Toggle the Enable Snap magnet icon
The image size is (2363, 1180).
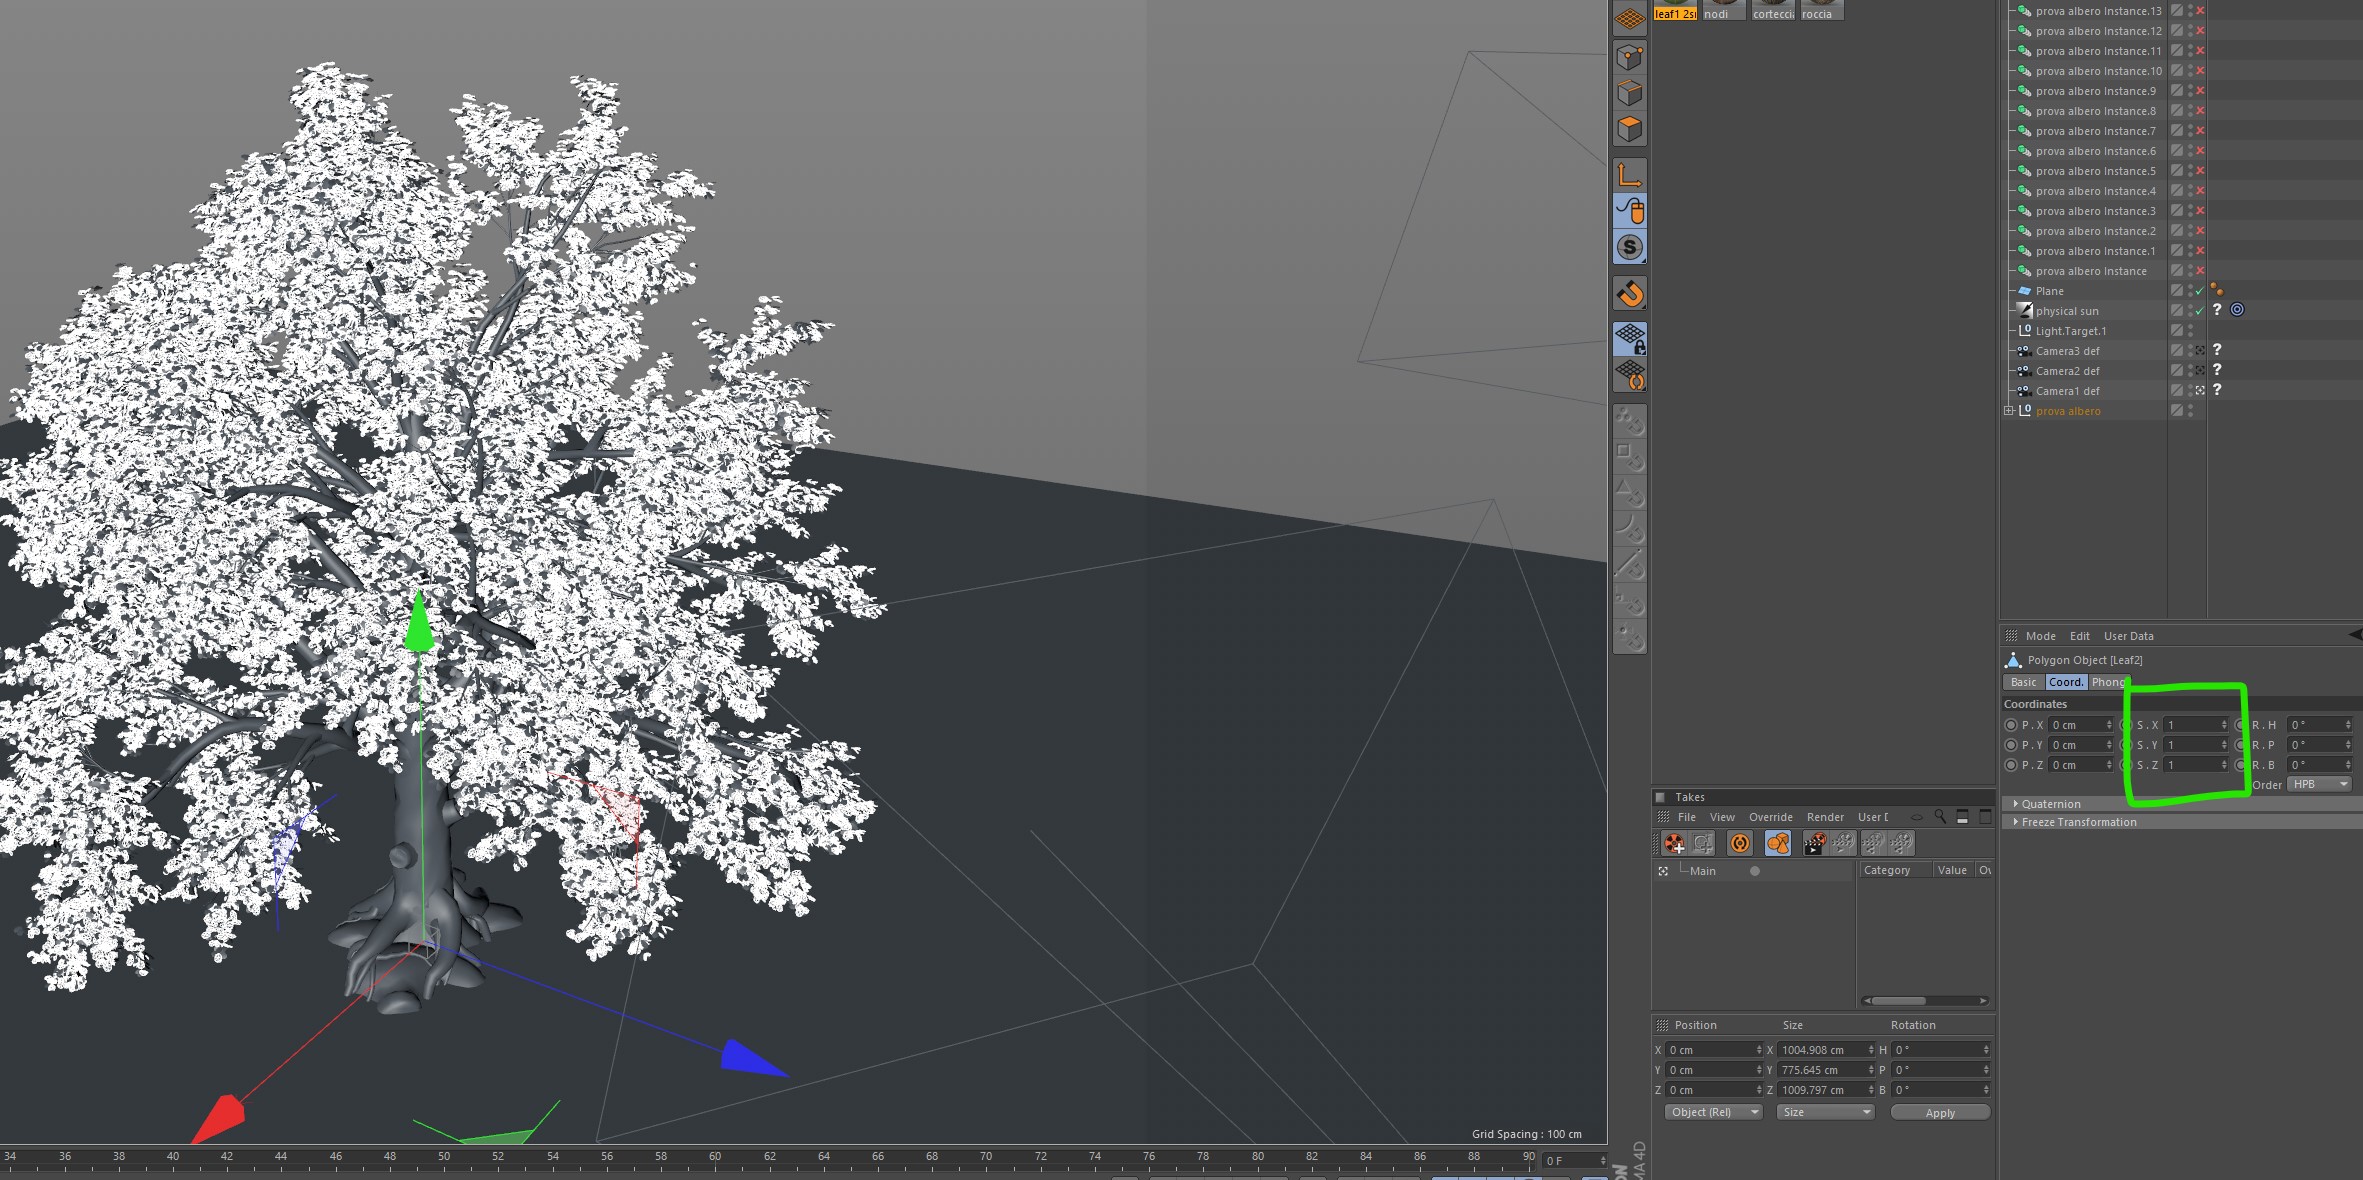[1630, 294]
